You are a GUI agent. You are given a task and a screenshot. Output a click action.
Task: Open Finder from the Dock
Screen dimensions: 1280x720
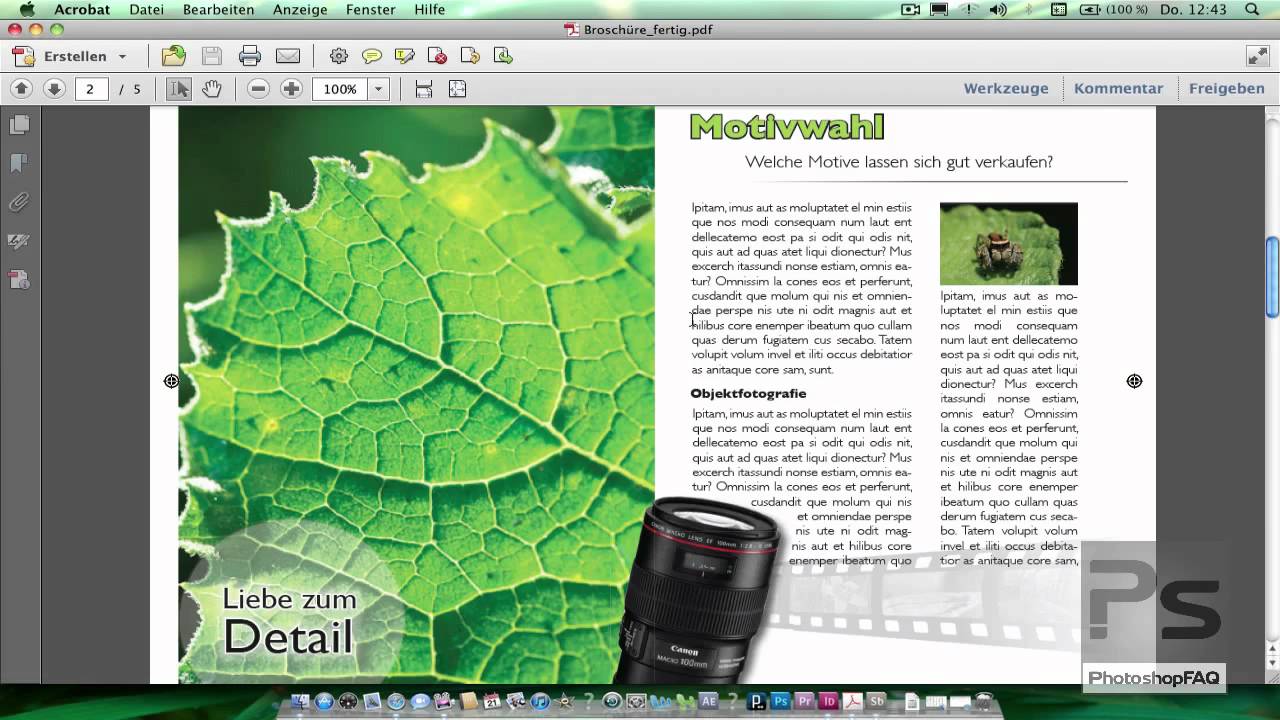(299, 702)
